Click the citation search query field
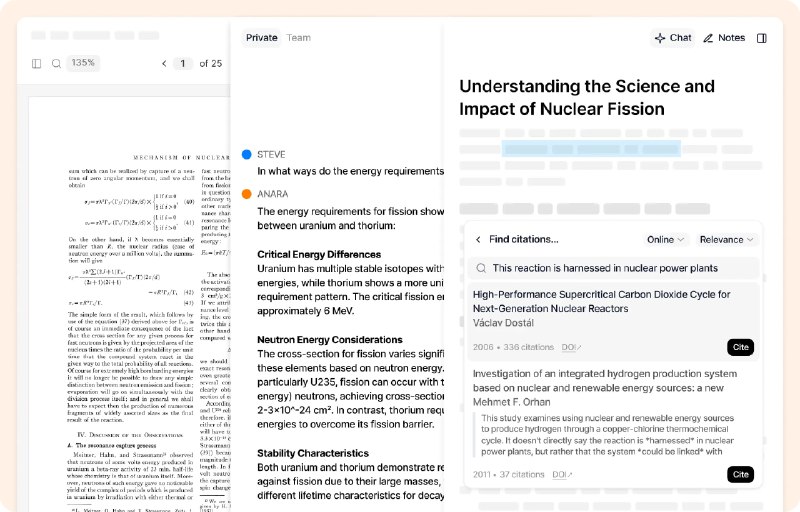This screenshot has width=800, height=512. coord(613,268)
